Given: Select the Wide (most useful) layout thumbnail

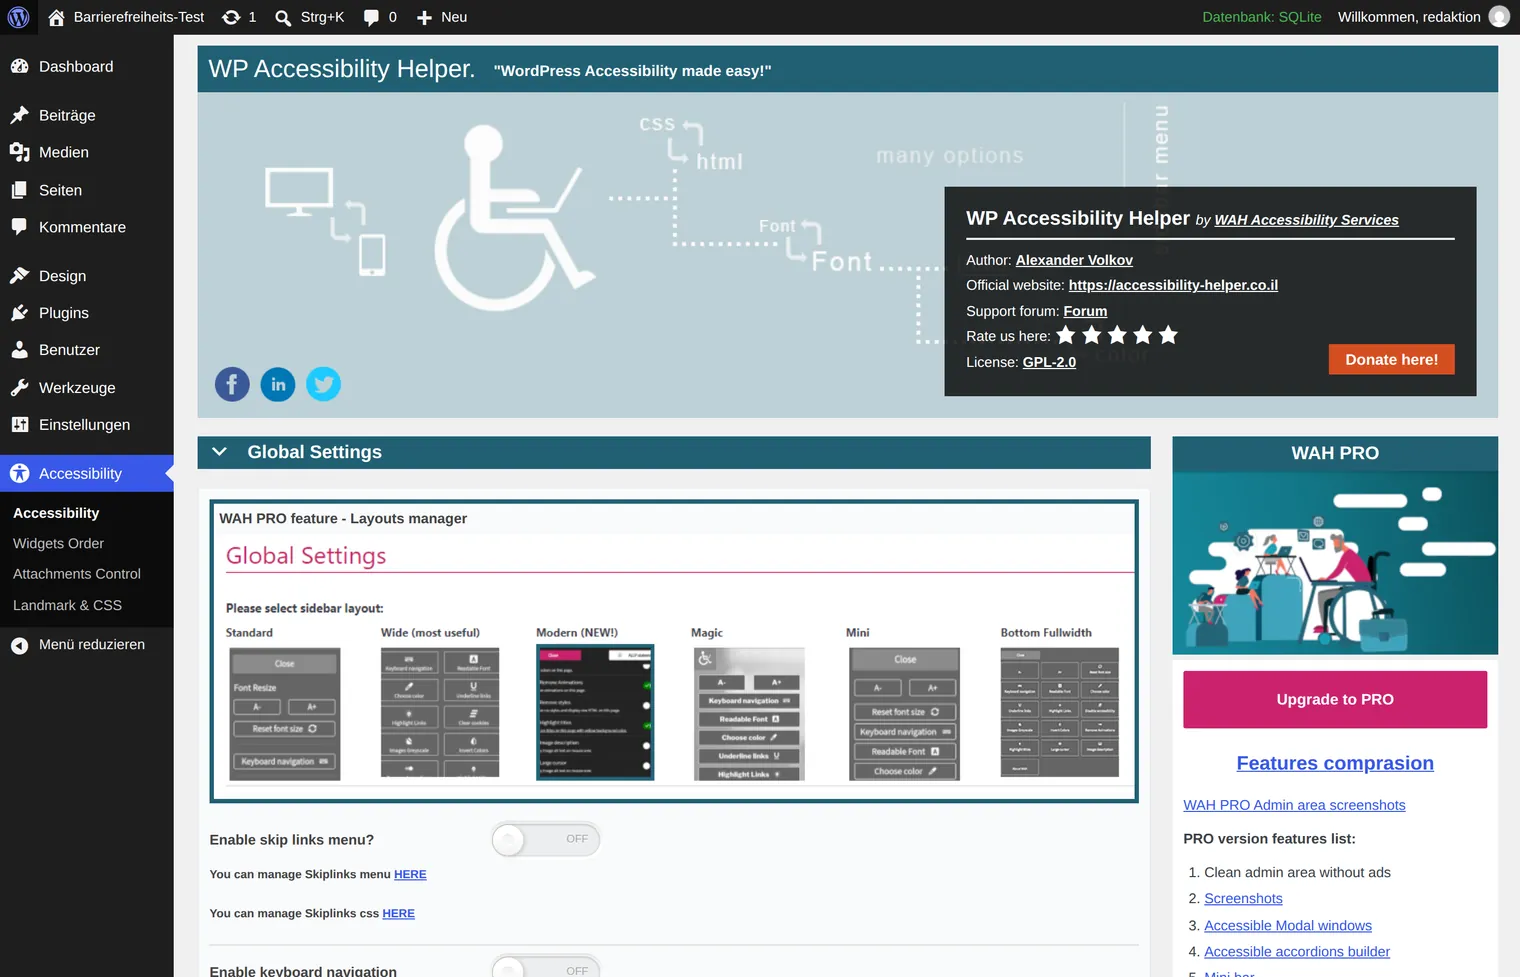Looking at the screenshot, I should tap(440, 713).
